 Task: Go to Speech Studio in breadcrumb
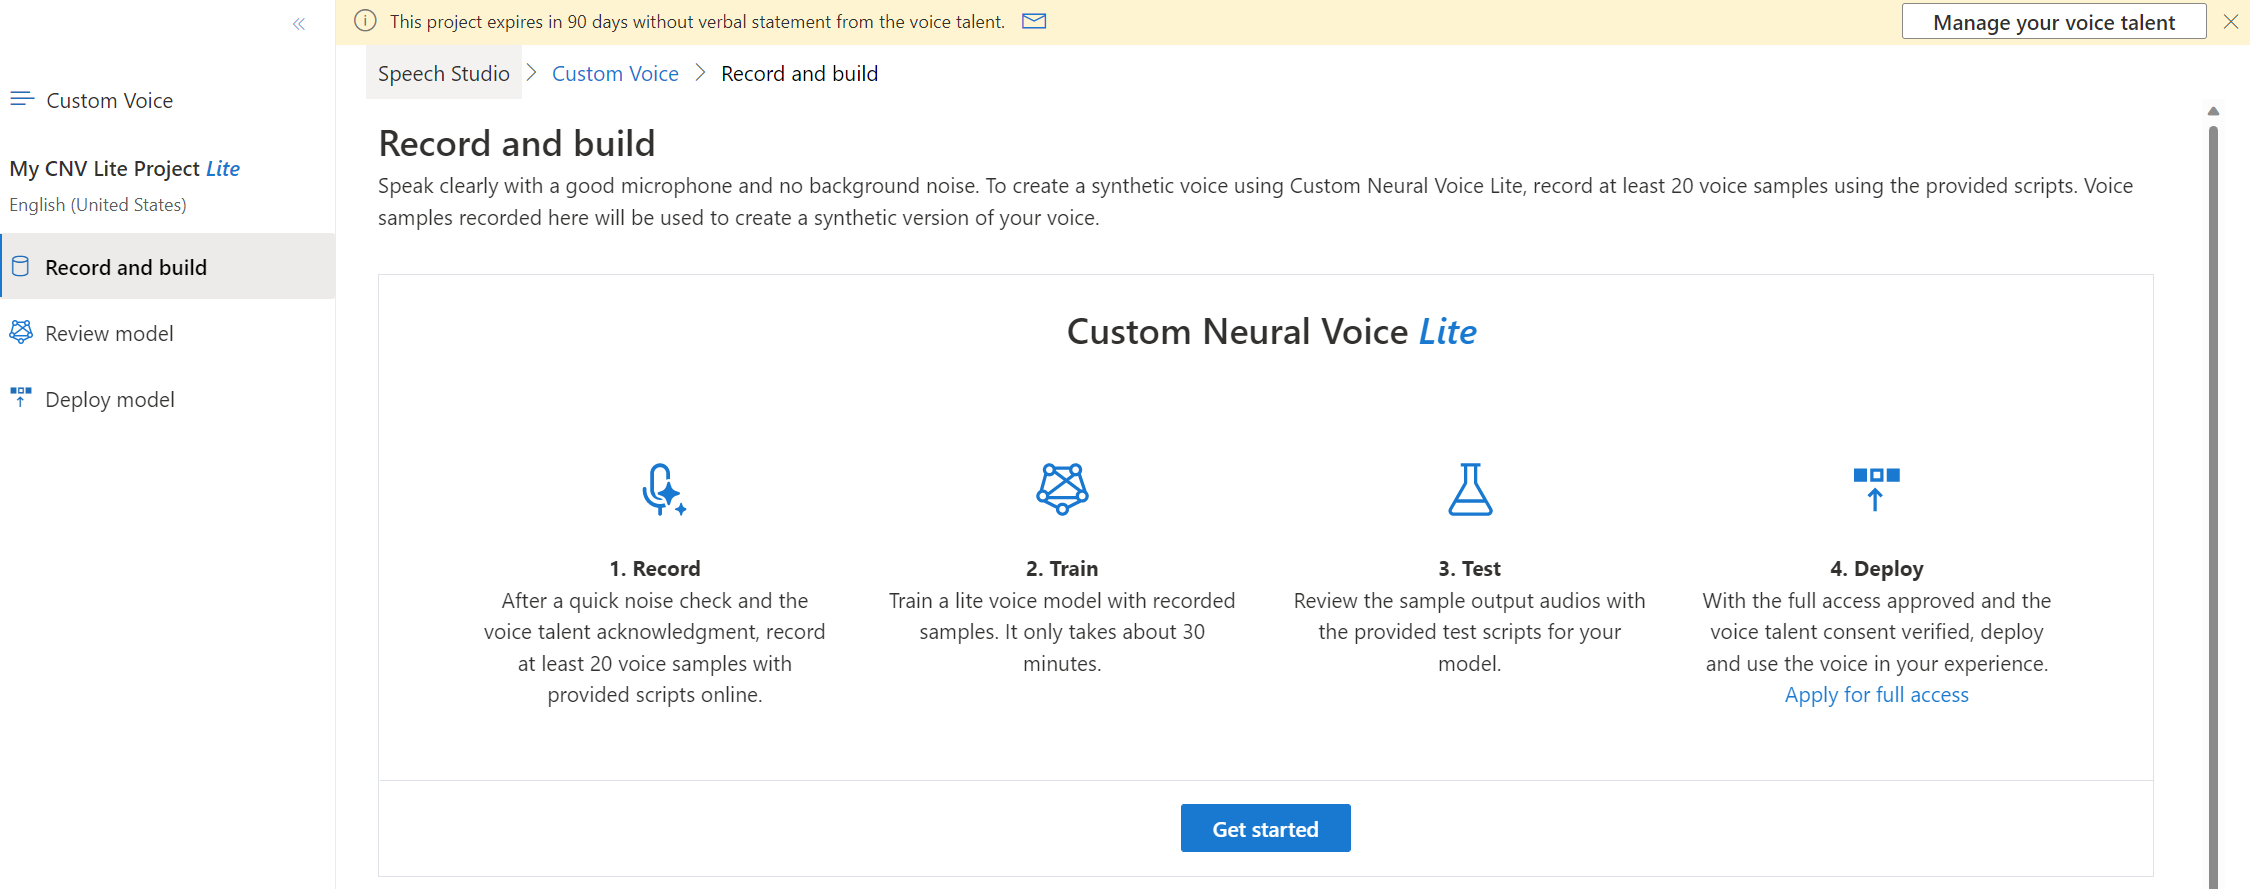click(x=443, y=74)
